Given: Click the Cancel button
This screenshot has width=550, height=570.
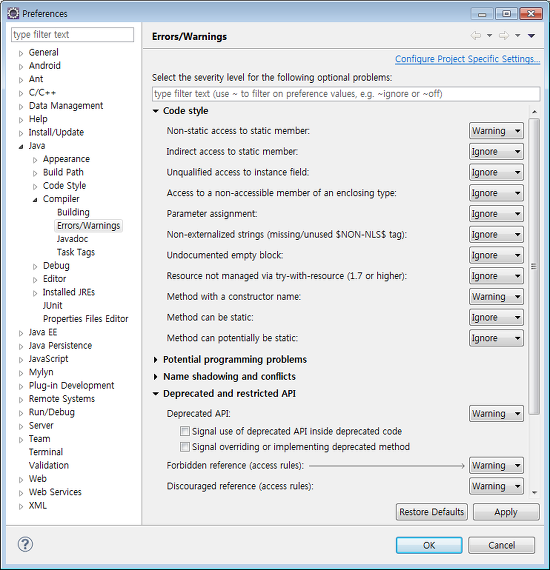Looking at the screenshot, I should point(501,545).
